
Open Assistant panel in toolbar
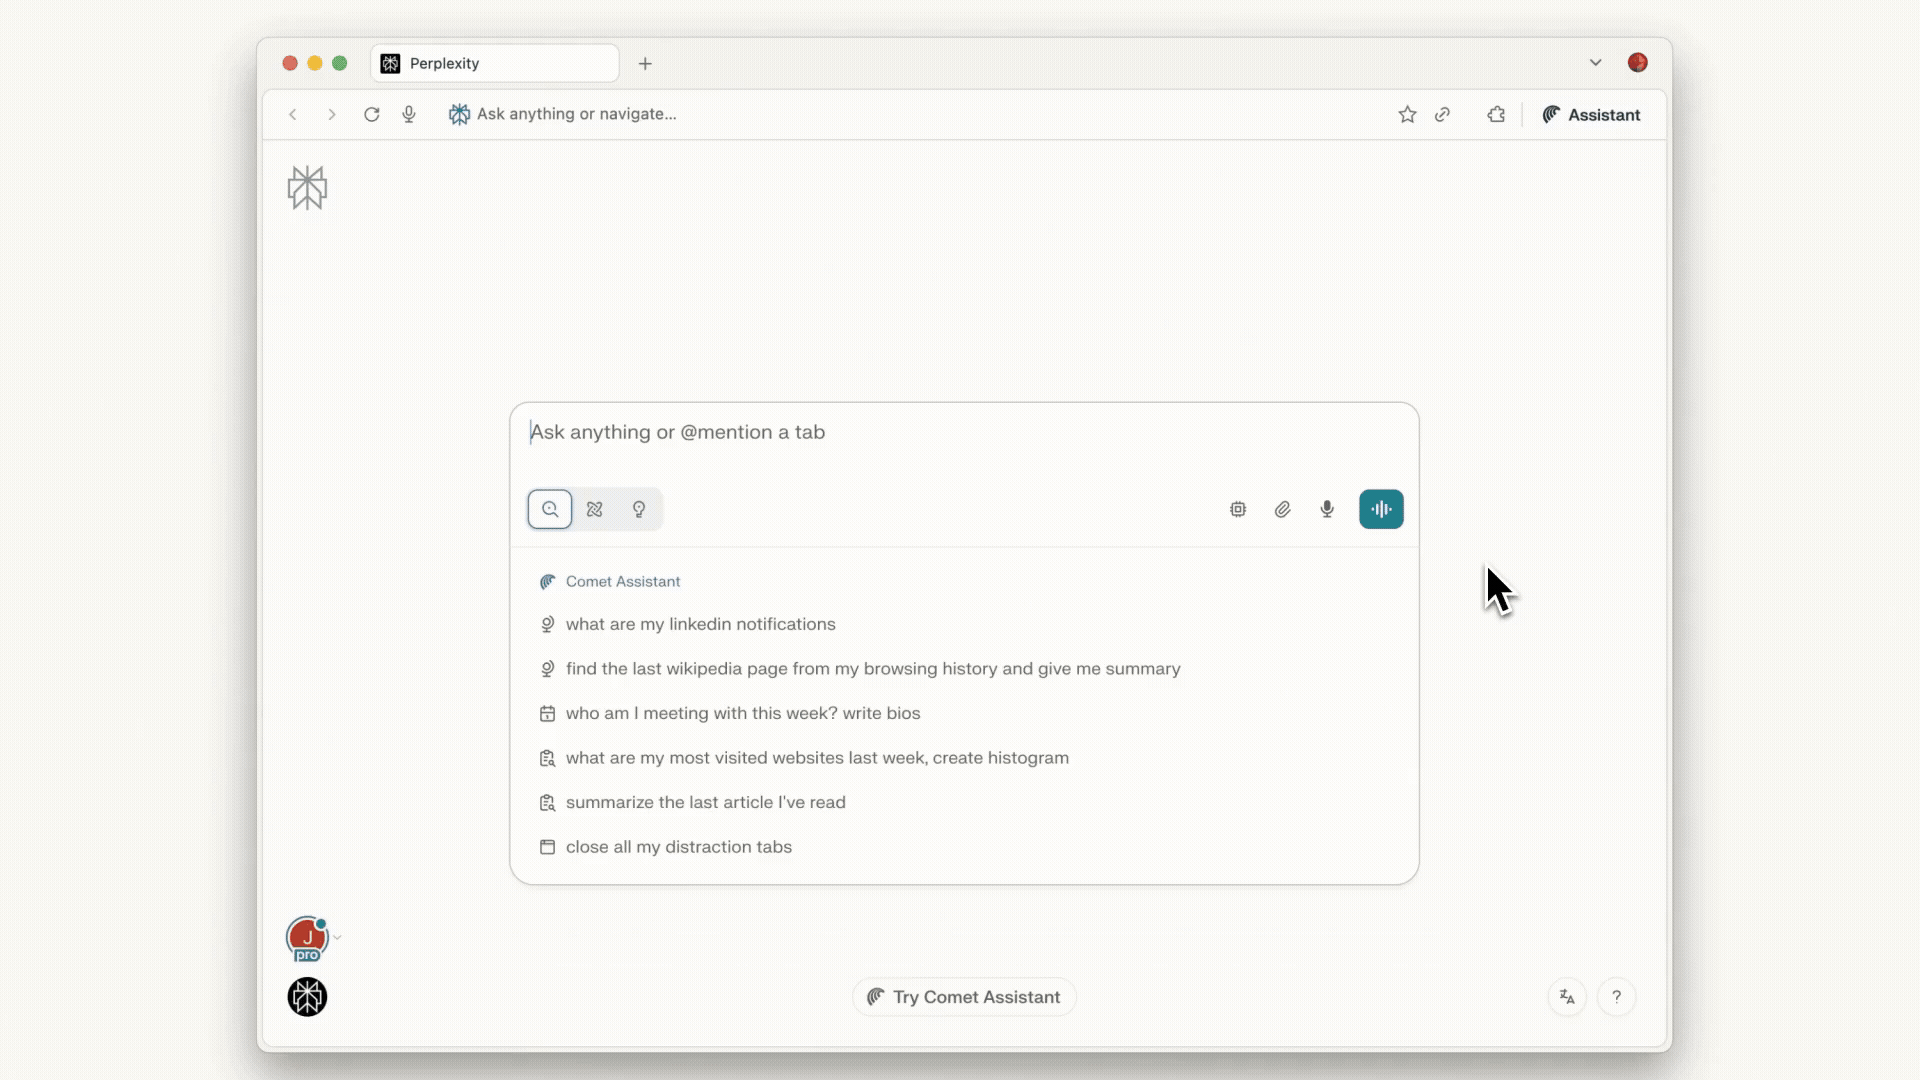pyautogui.click(x=1591, y=114)
